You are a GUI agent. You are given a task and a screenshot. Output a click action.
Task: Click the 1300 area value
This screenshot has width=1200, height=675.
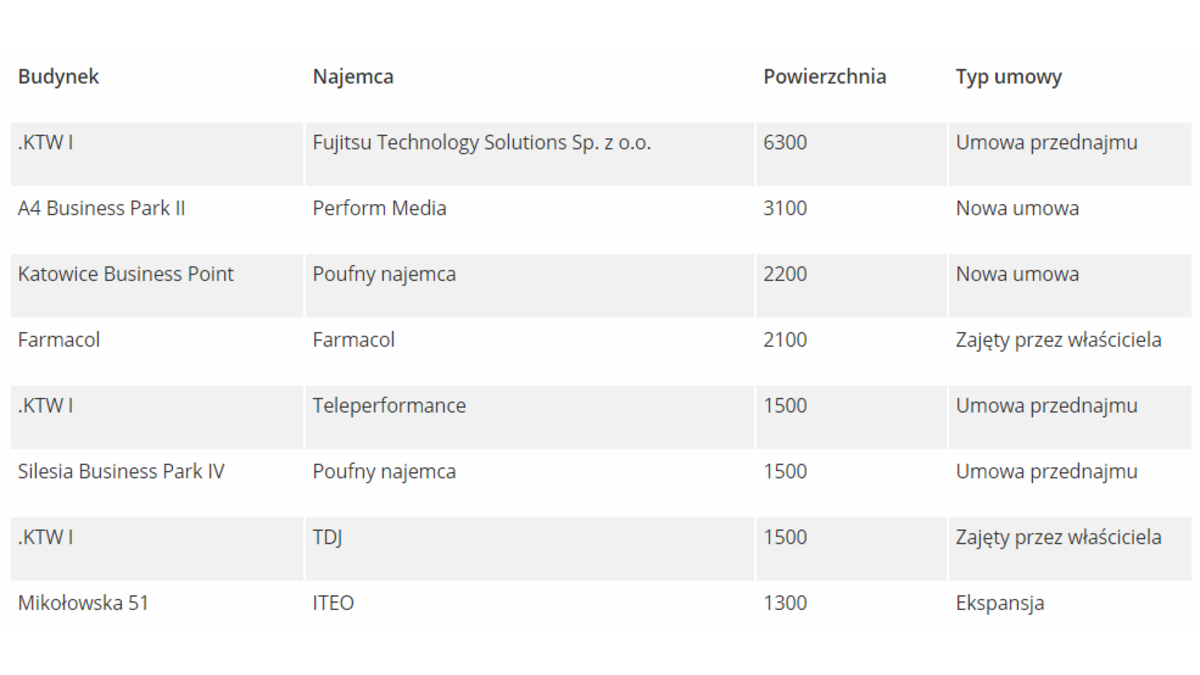click(784, 603)
